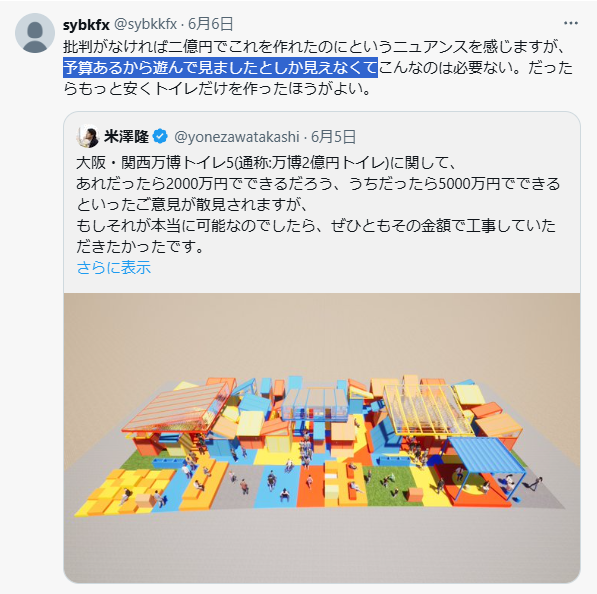
Task: Click the sybkfx display name
Action: [86, 25]
